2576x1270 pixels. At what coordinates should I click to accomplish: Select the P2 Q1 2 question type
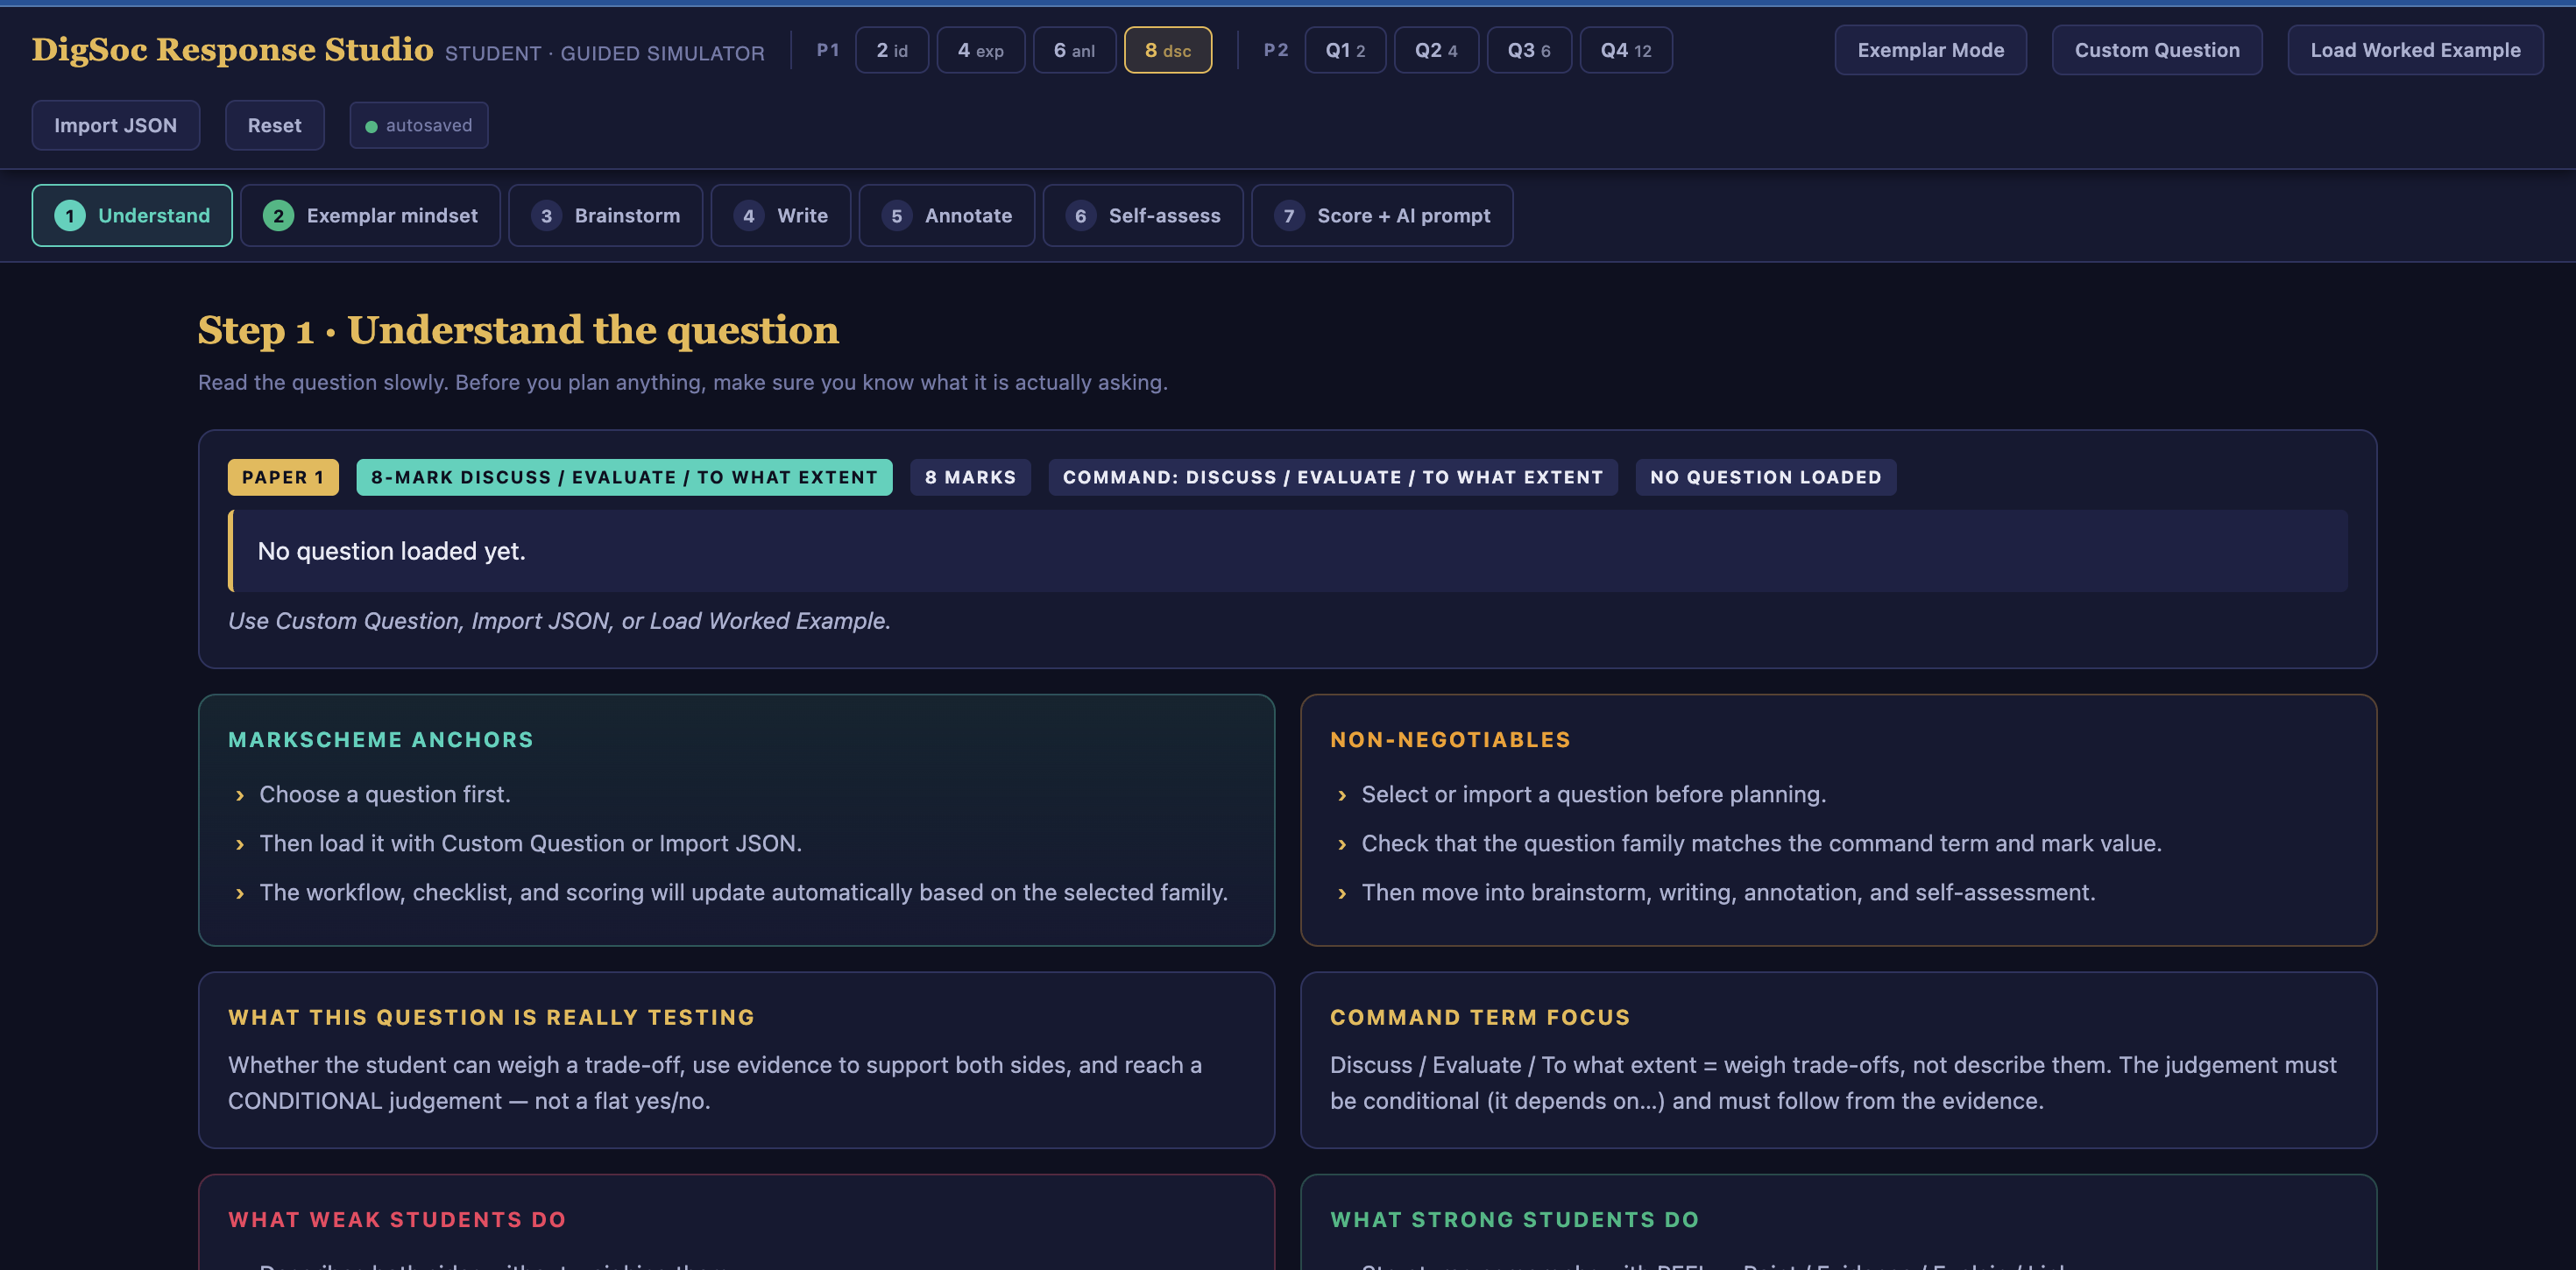1345,50
